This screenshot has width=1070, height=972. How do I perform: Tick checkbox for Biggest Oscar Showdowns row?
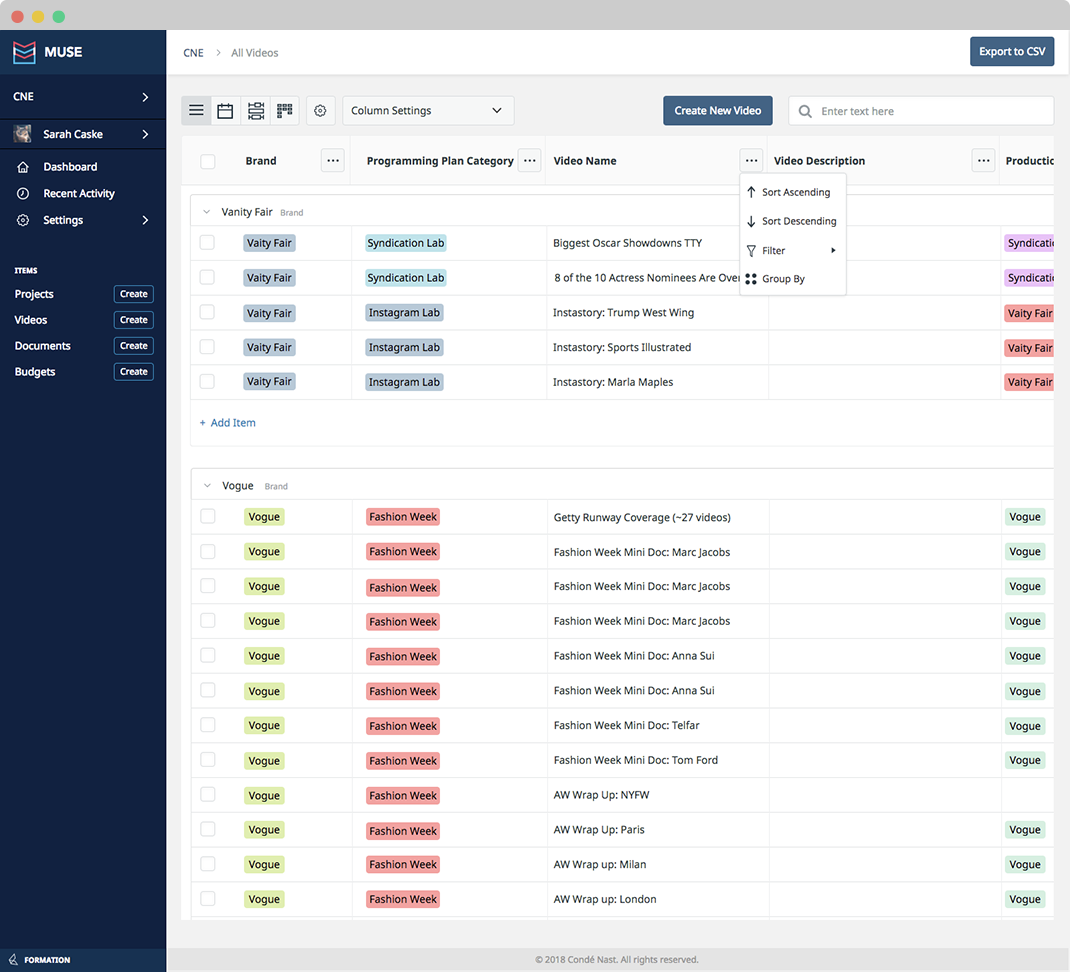coord(207,243)
